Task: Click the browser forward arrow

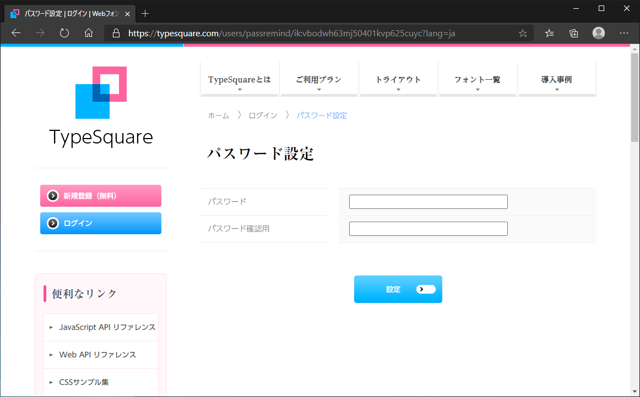Action: 40,33
